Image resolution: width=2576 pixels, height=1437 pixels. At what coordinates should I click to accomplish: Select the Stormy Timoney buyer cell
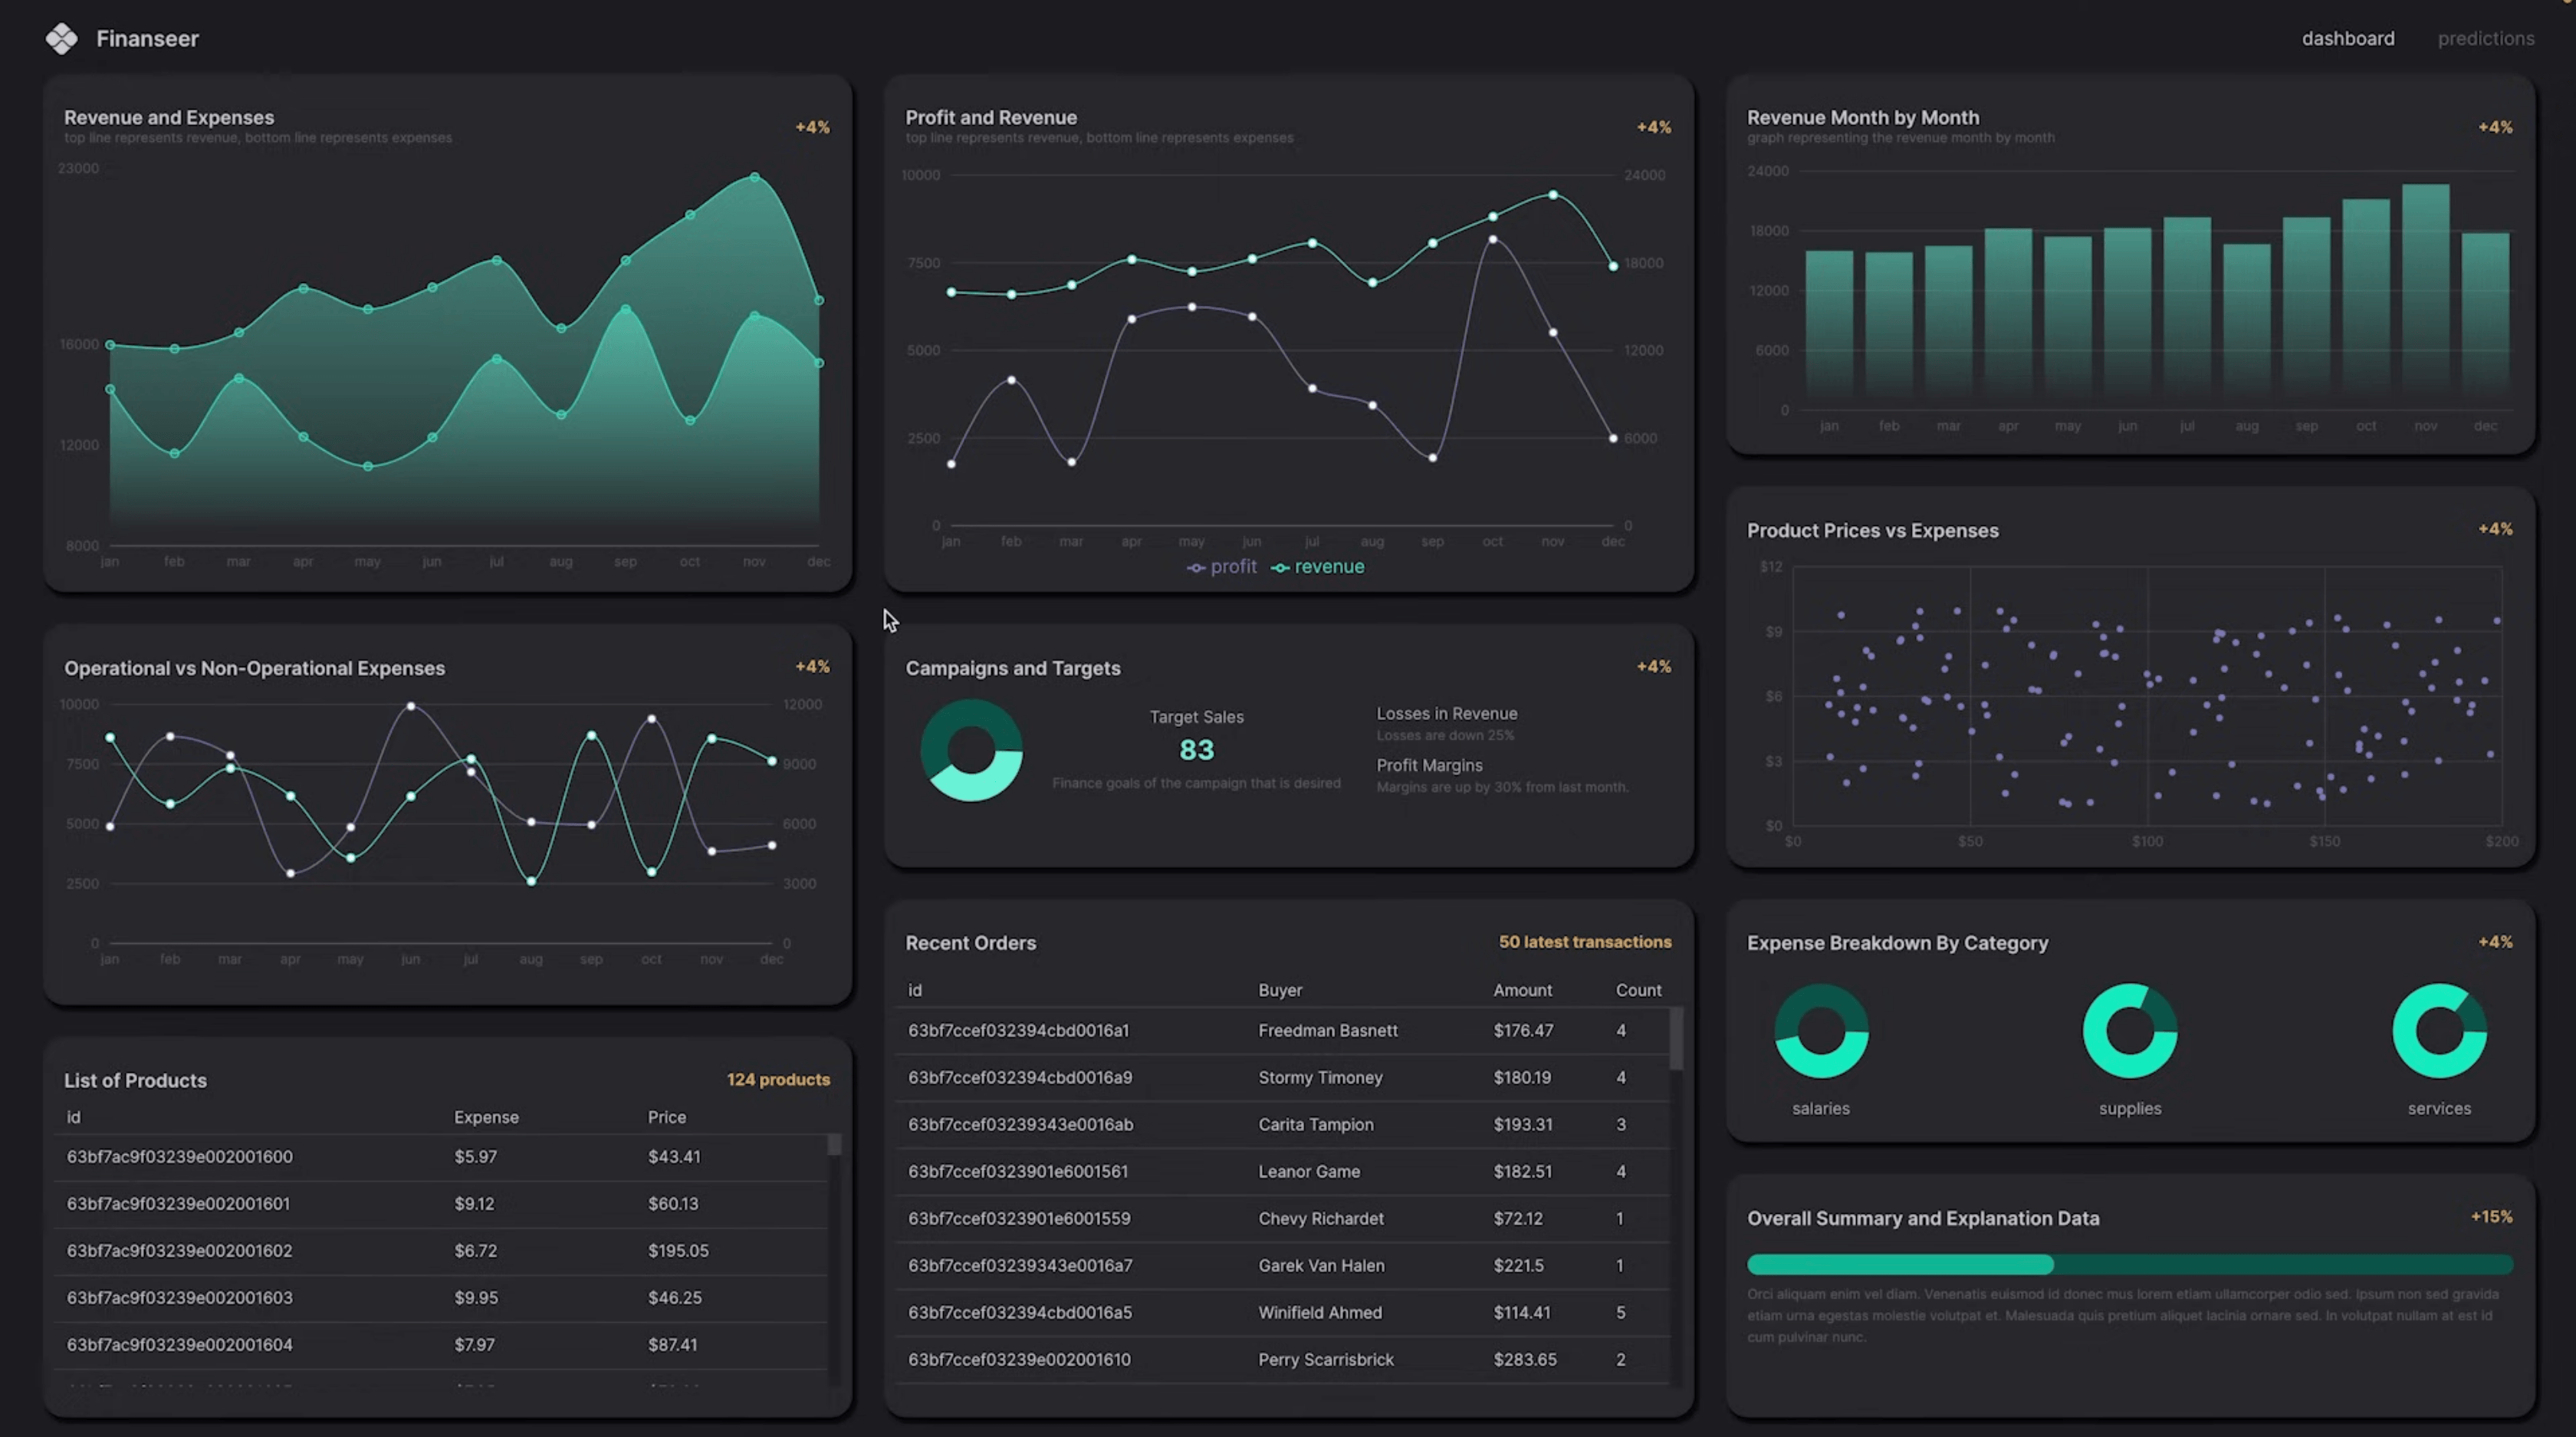(1320, 1077)
